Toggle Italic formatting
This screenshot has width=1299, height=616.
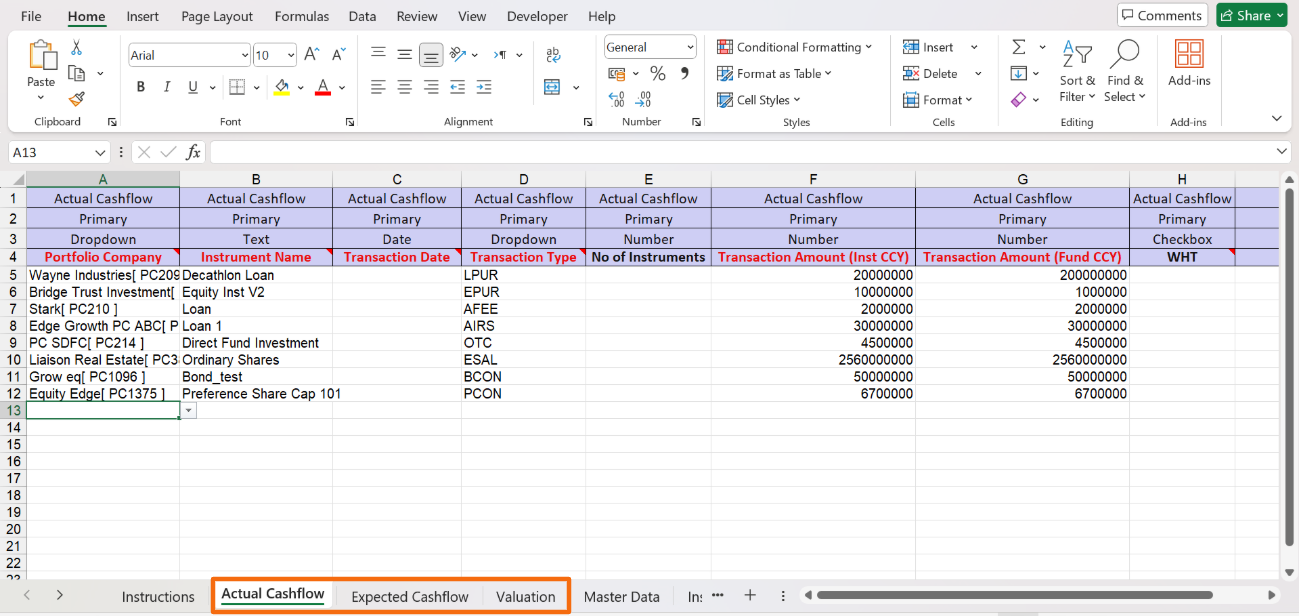[166, 87]
